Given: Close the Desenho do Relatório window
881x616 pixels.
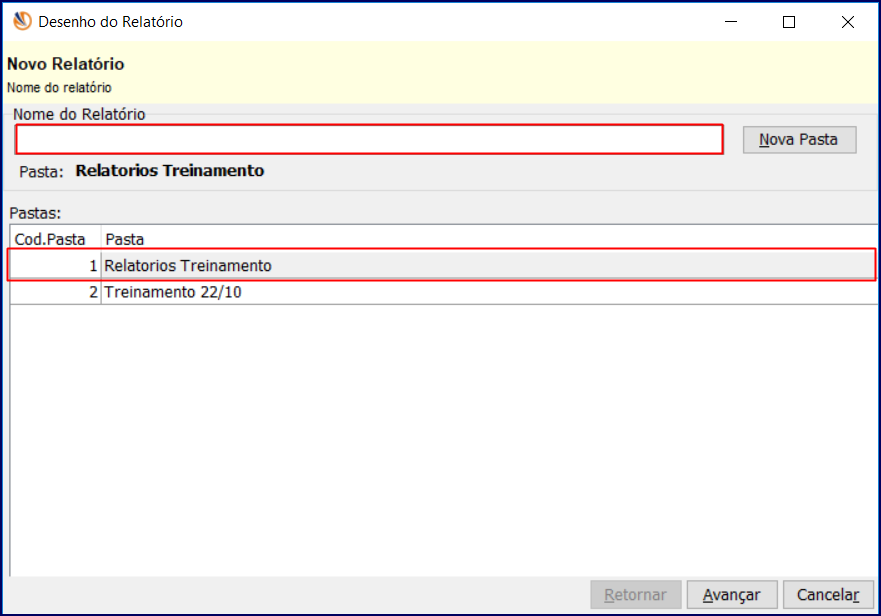Looking at the screenshot, I should (848, 21).
